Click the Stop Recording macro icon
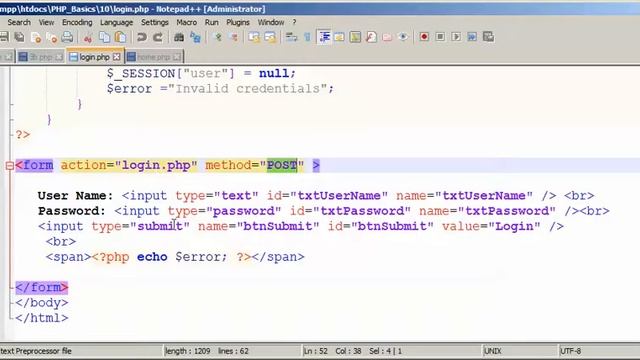The image size is (640, 360). (440, 37)
